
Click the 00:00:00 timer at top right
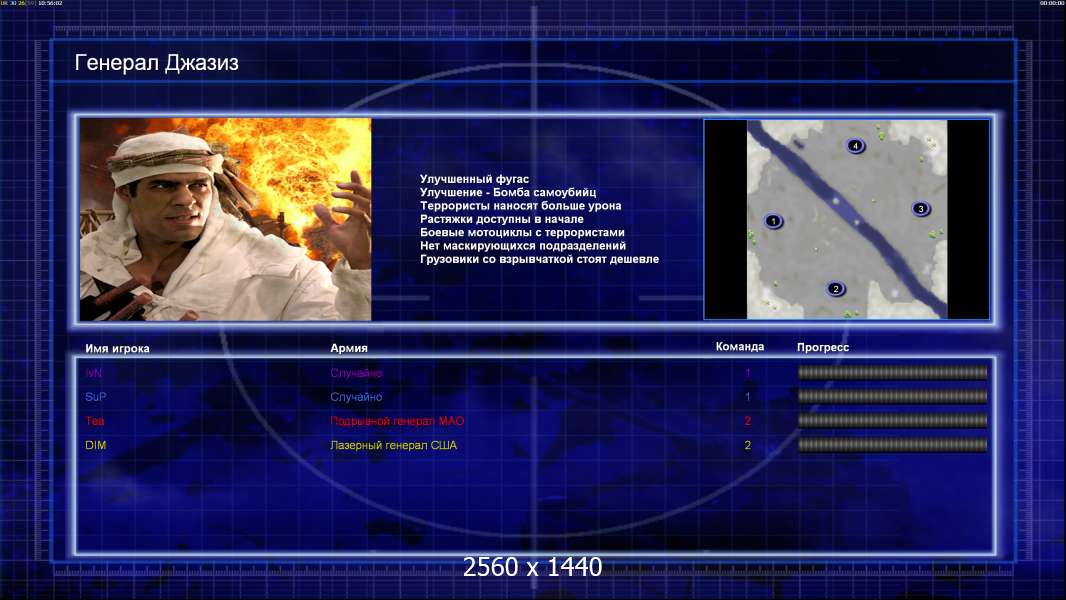(x=1052, y=3)
